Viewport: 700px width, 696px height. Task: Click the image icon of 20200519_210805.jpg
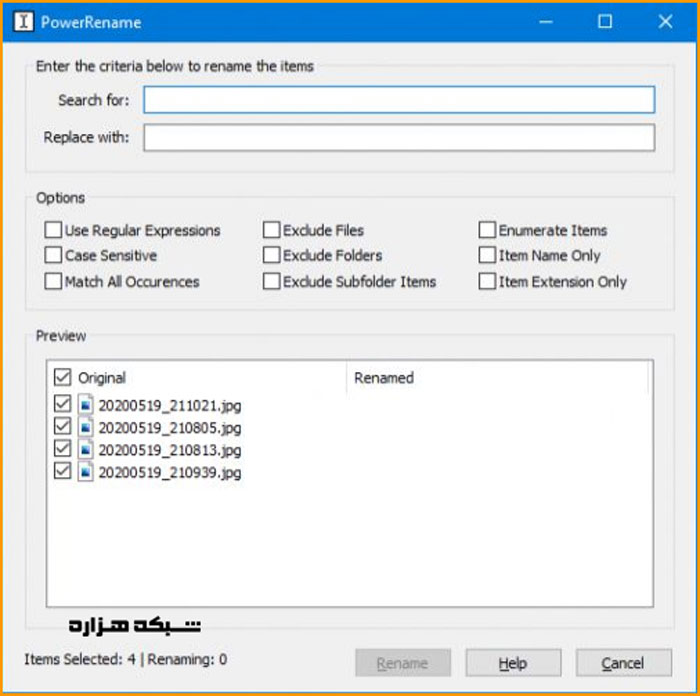pos(85,427)
